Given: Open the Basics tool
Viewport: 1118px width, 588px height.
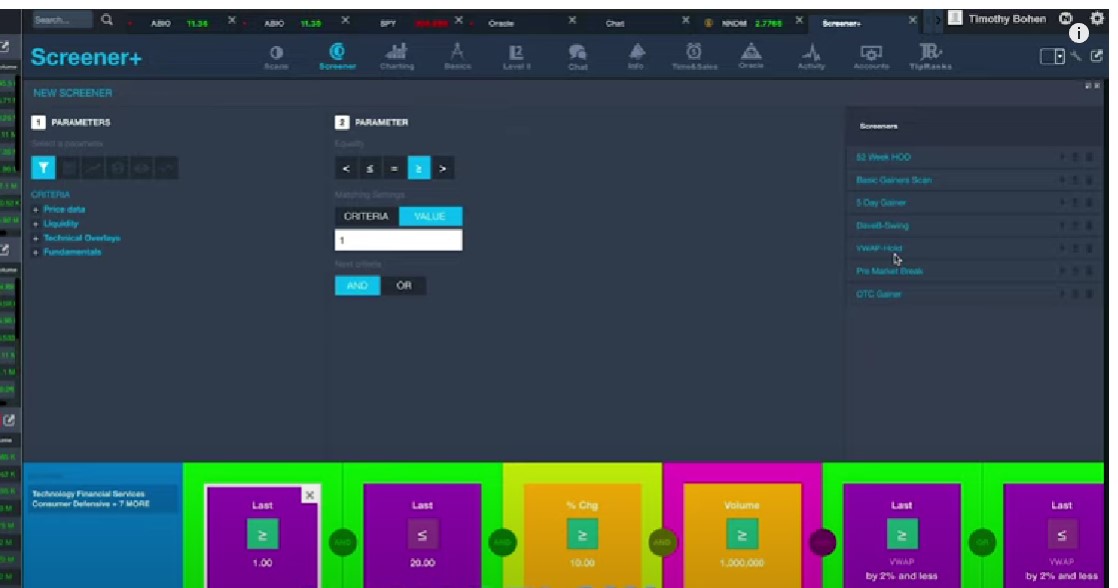Looking at the screenshot, I should pyautogui.click(x=457, y=57).
